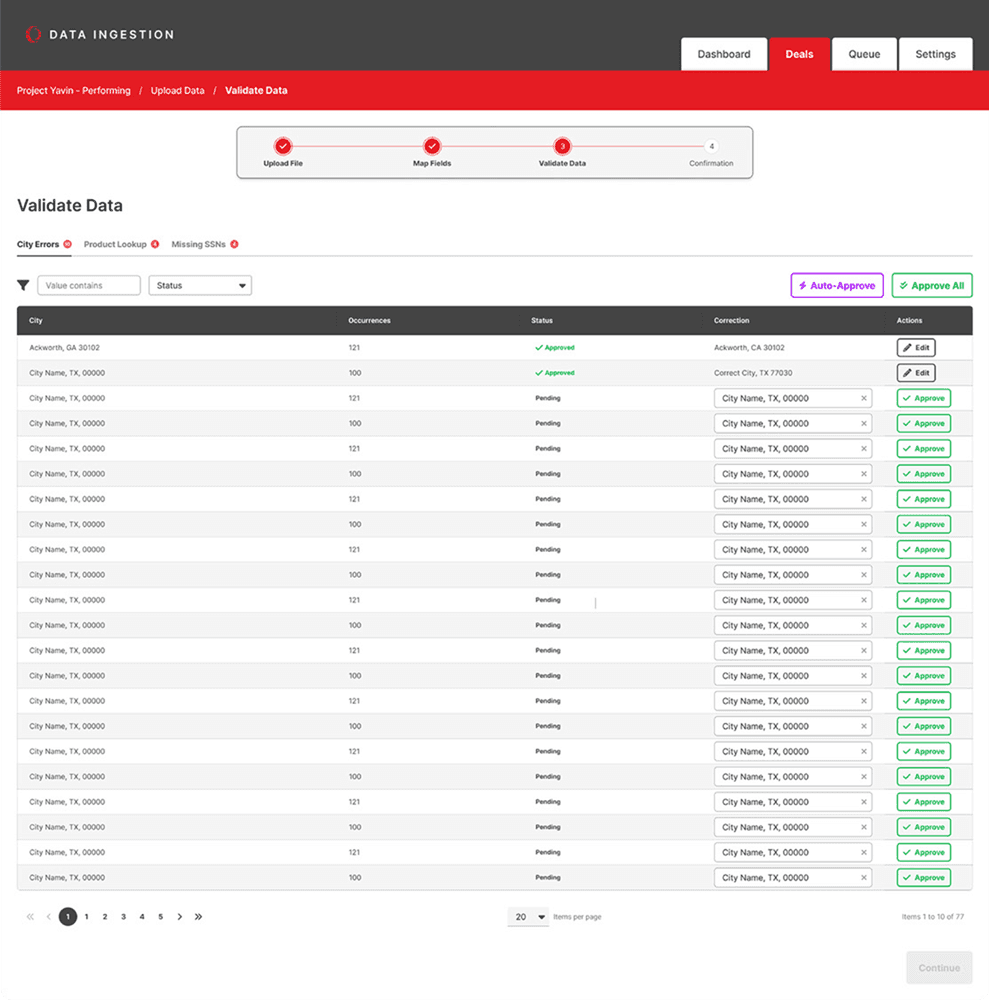Jump to last page with double-right arrows
Screen dimensions: 989x1000
click(198, 916)
